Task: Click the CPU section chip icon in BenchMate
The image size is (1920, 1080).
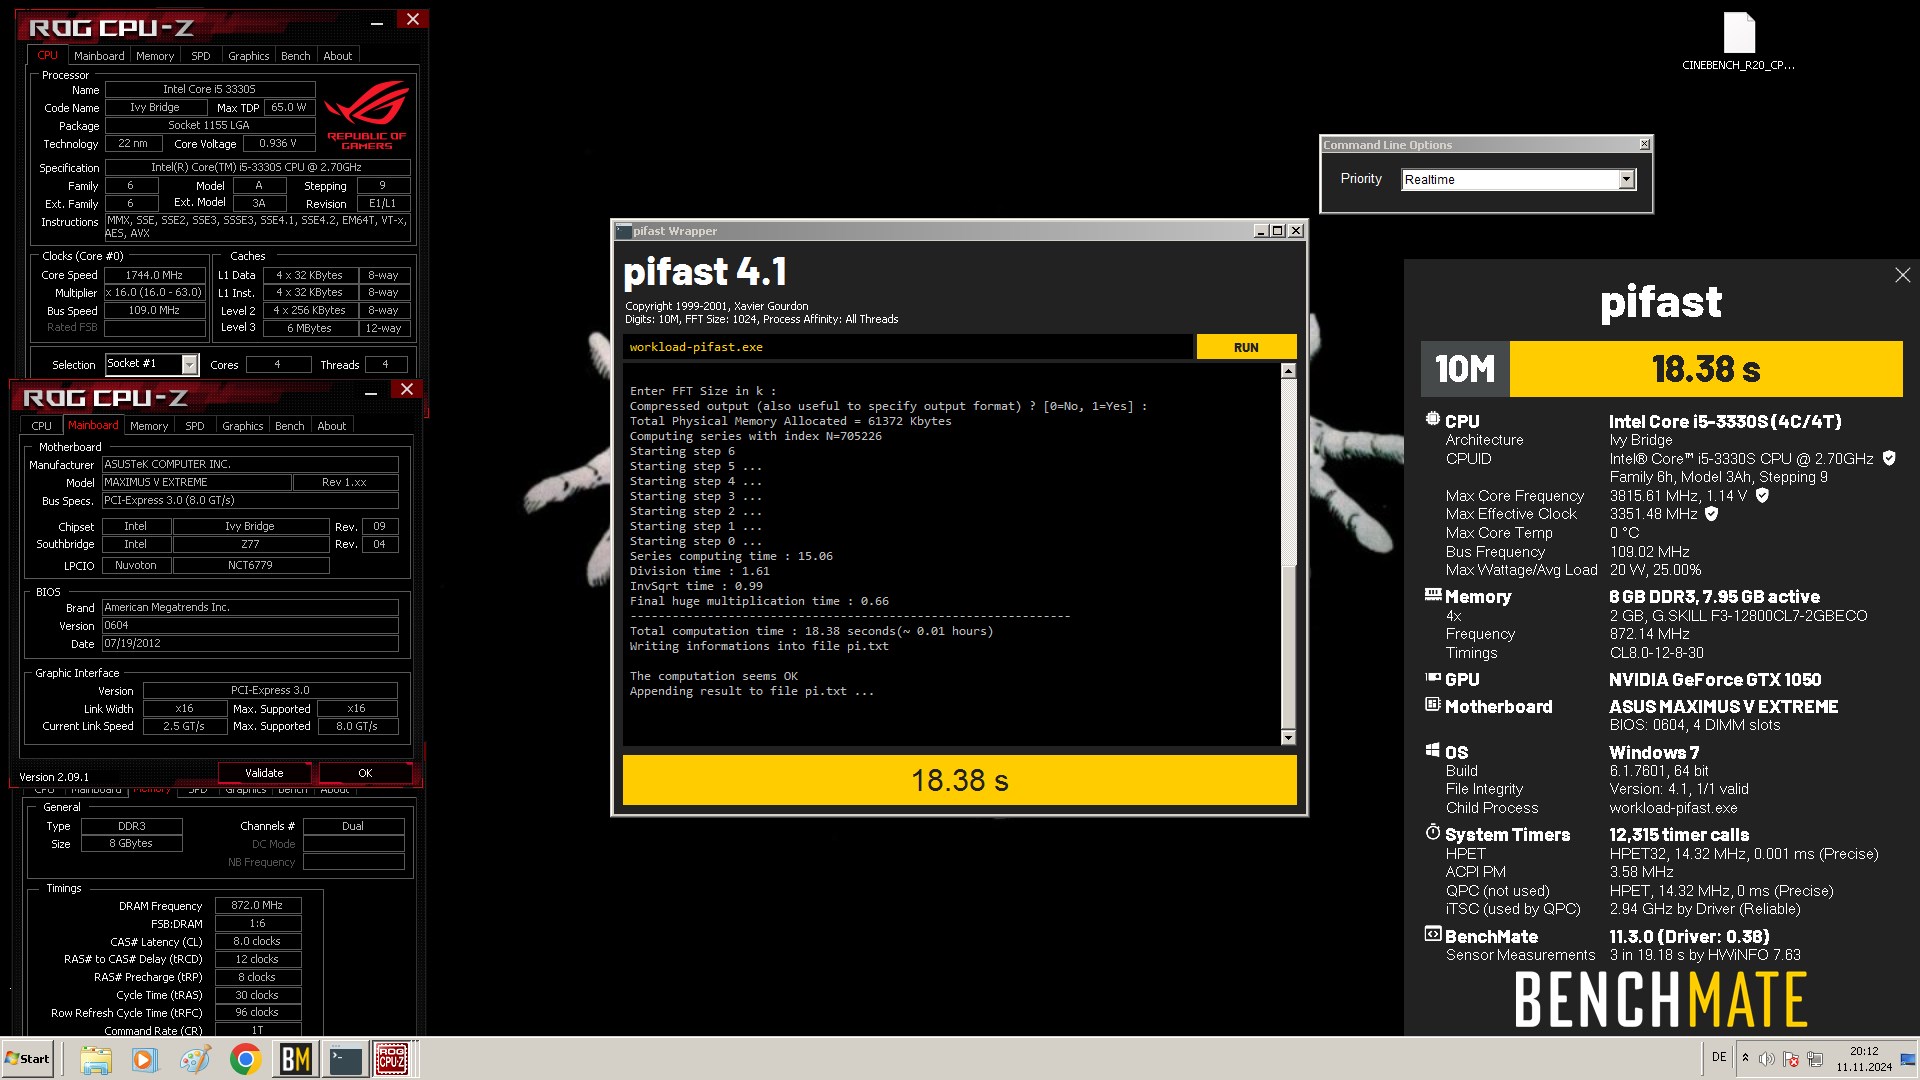Action: tap(1433, 420)
